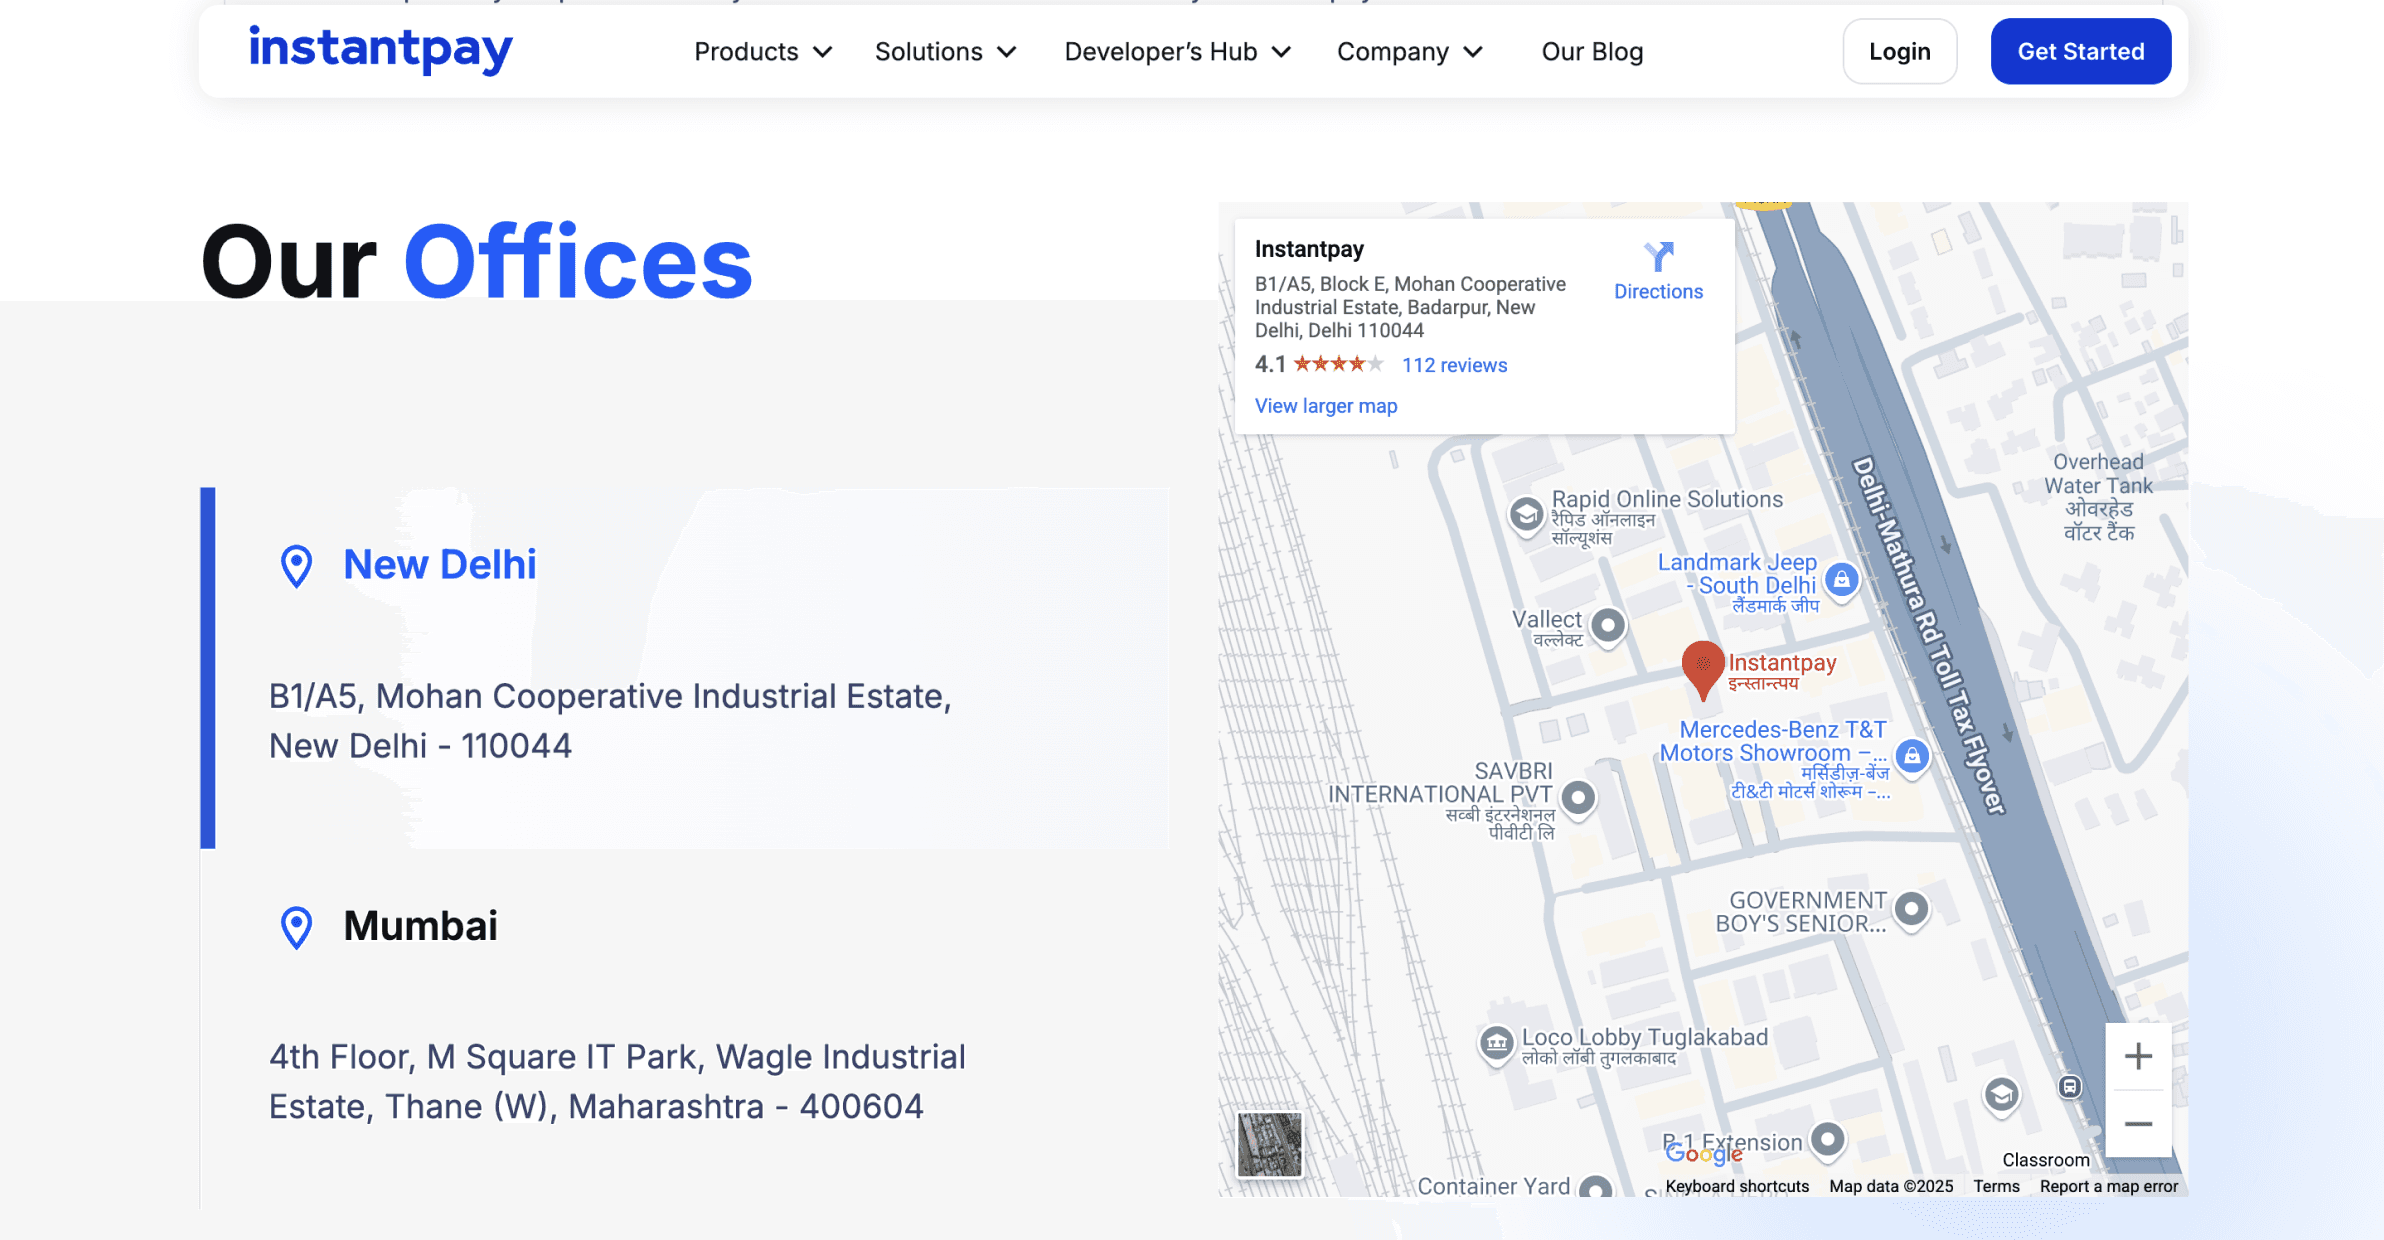
Task: Click the Directions arrow icon on map card
Action: (x=1658, y=258)
